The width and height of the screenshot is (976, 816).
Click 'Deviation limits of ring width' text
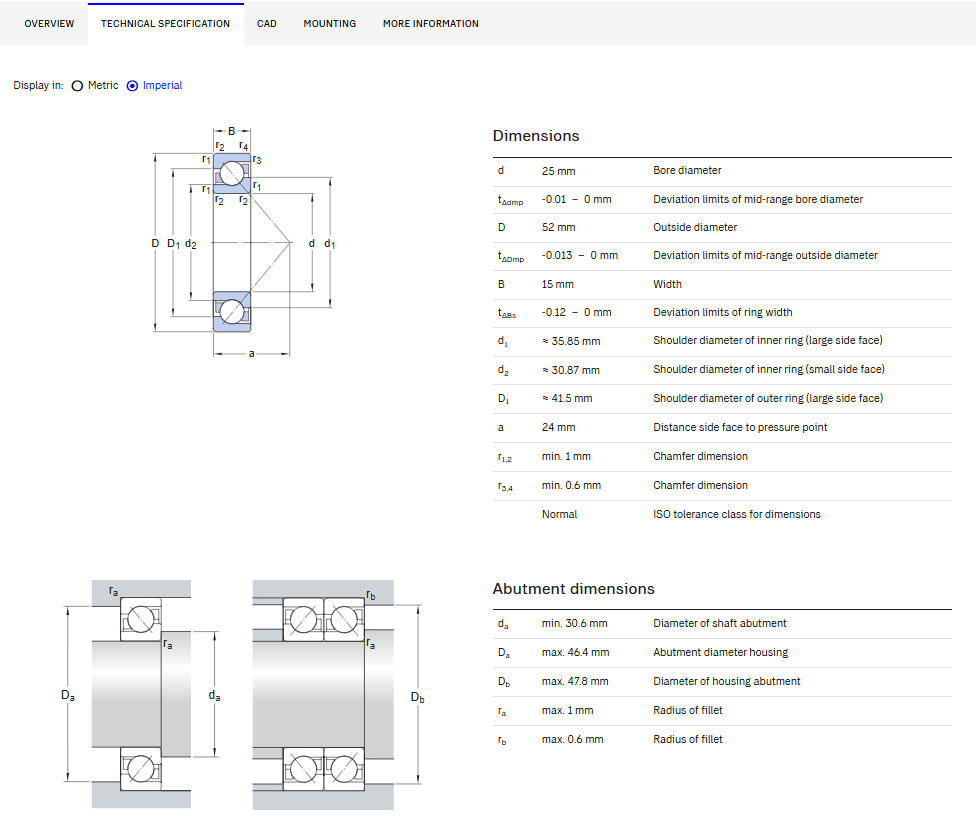[723, 312]
